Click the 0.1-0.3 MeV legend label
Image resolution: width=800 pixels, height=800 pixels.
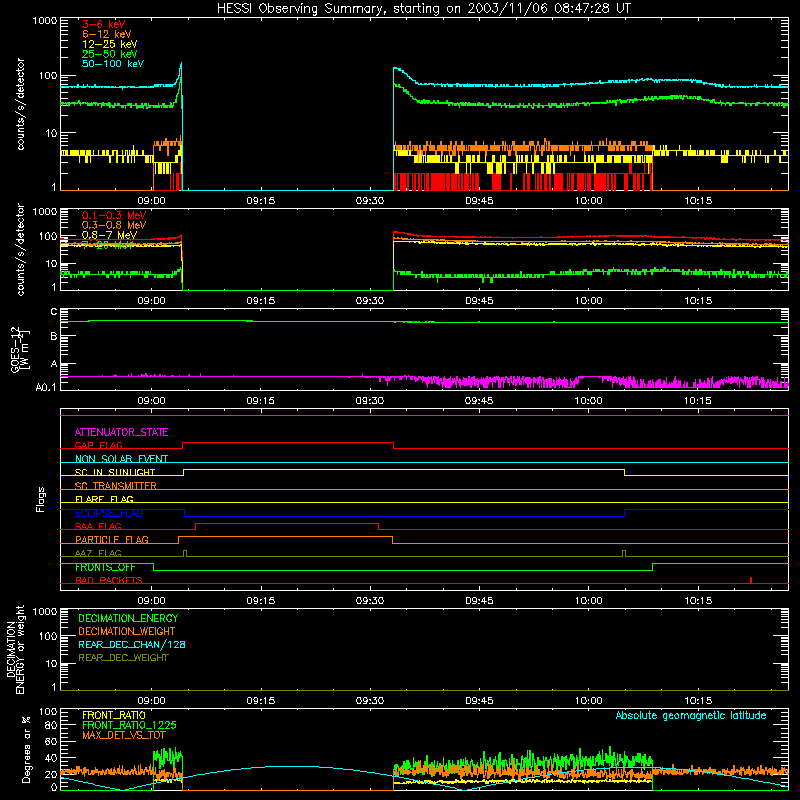pyautogui.click(x=114, y=215)
